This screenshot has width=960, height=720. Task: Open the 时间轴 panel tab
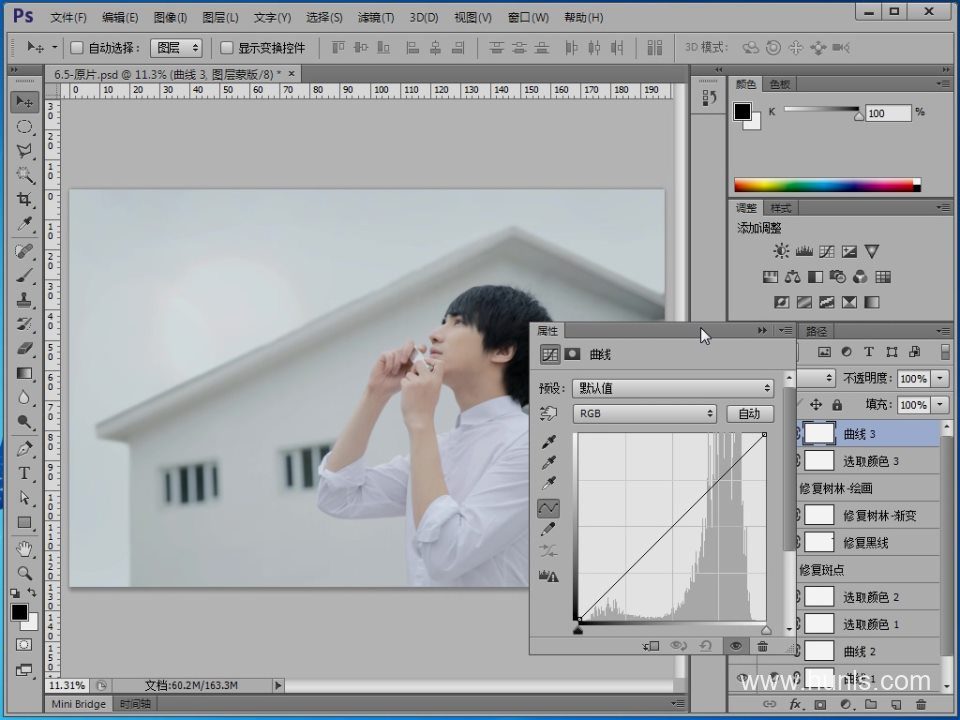[135, 704]
